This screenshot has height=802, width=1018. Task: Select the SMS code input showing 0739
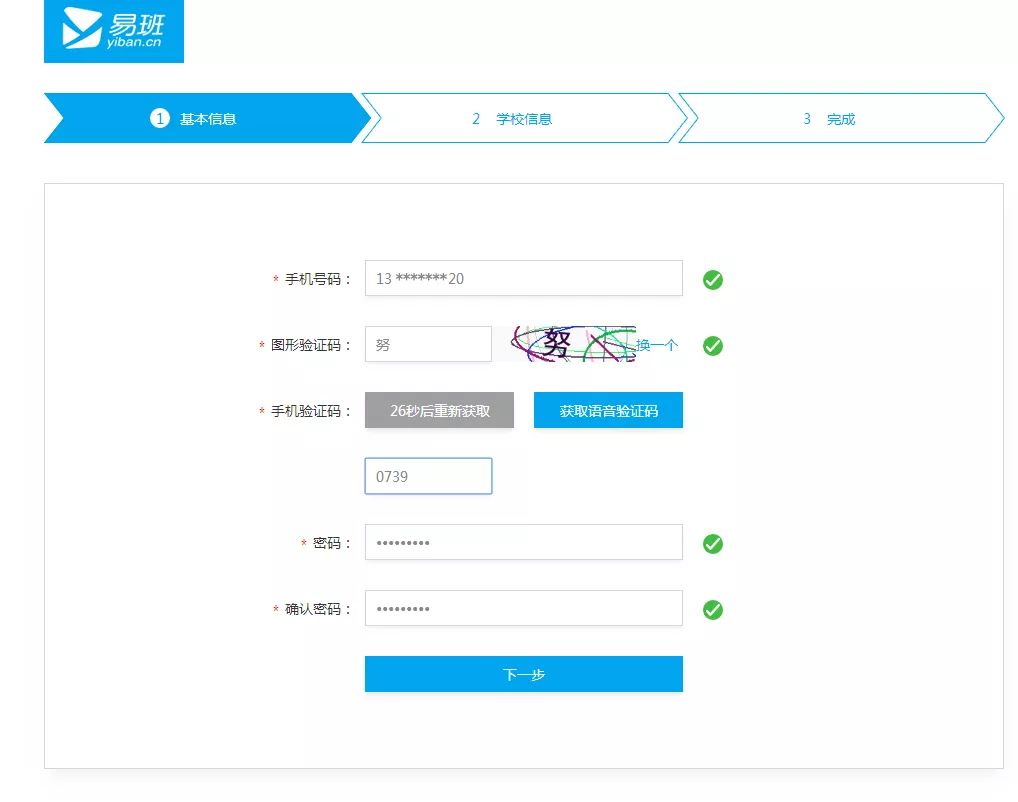coord(428,476)
